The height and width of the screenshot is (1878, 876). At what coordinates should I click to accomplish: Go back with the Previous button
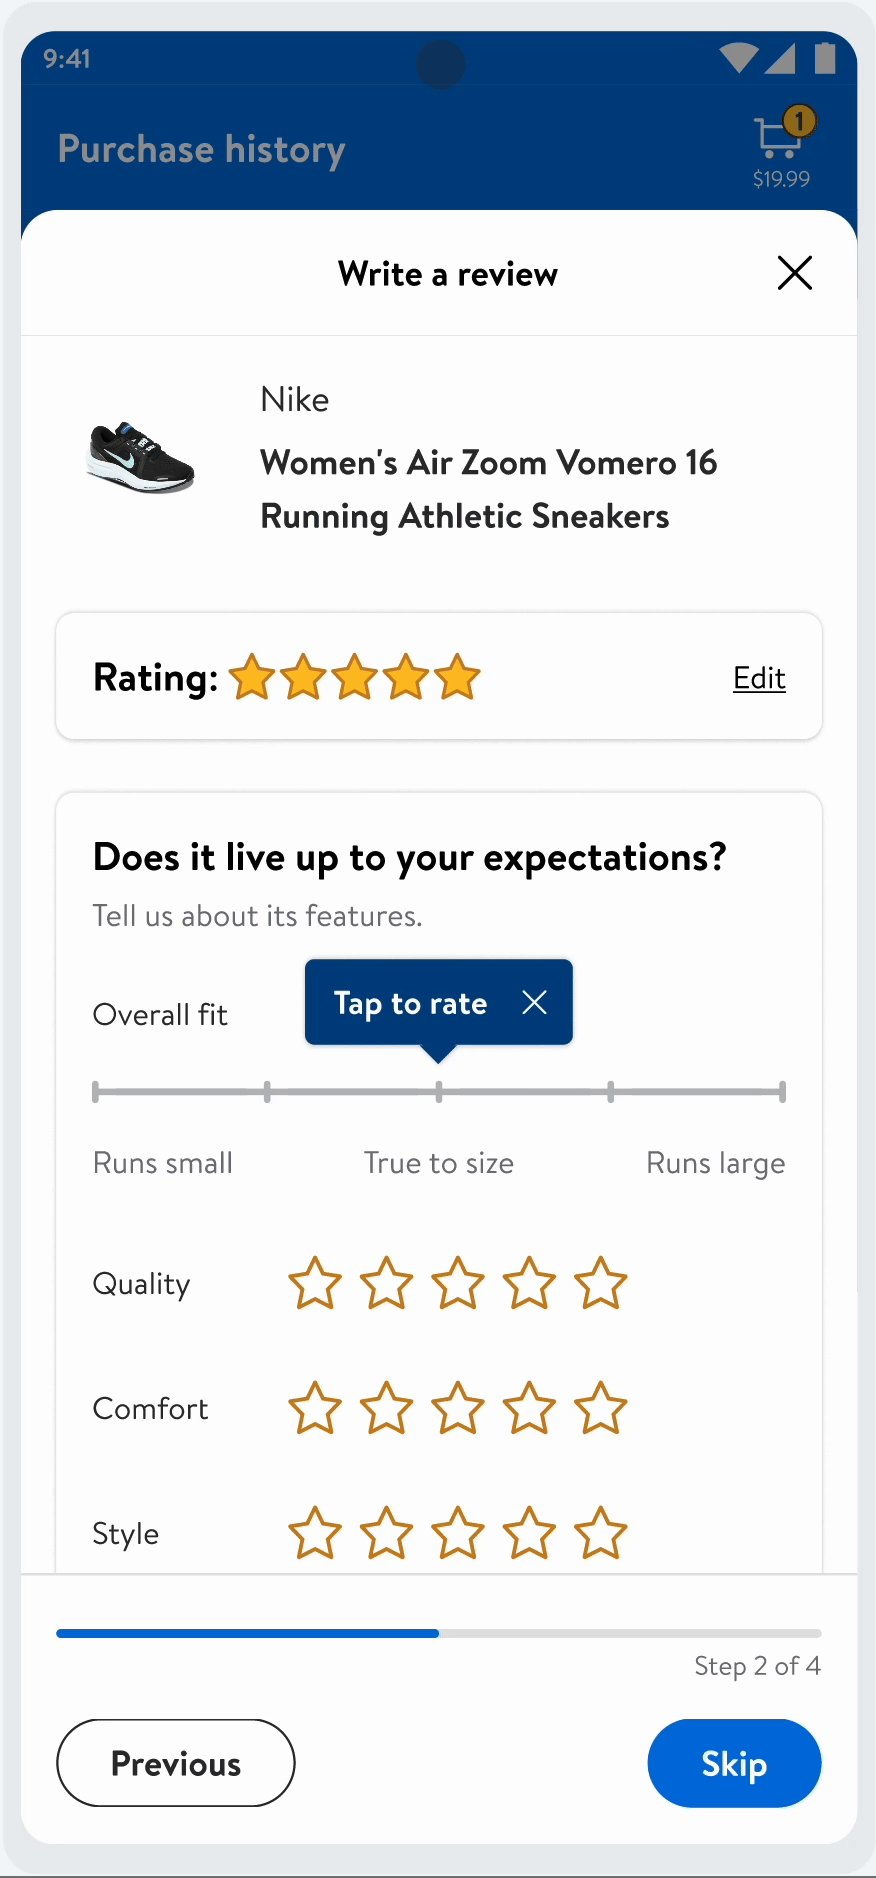(x=176, y=1763)
